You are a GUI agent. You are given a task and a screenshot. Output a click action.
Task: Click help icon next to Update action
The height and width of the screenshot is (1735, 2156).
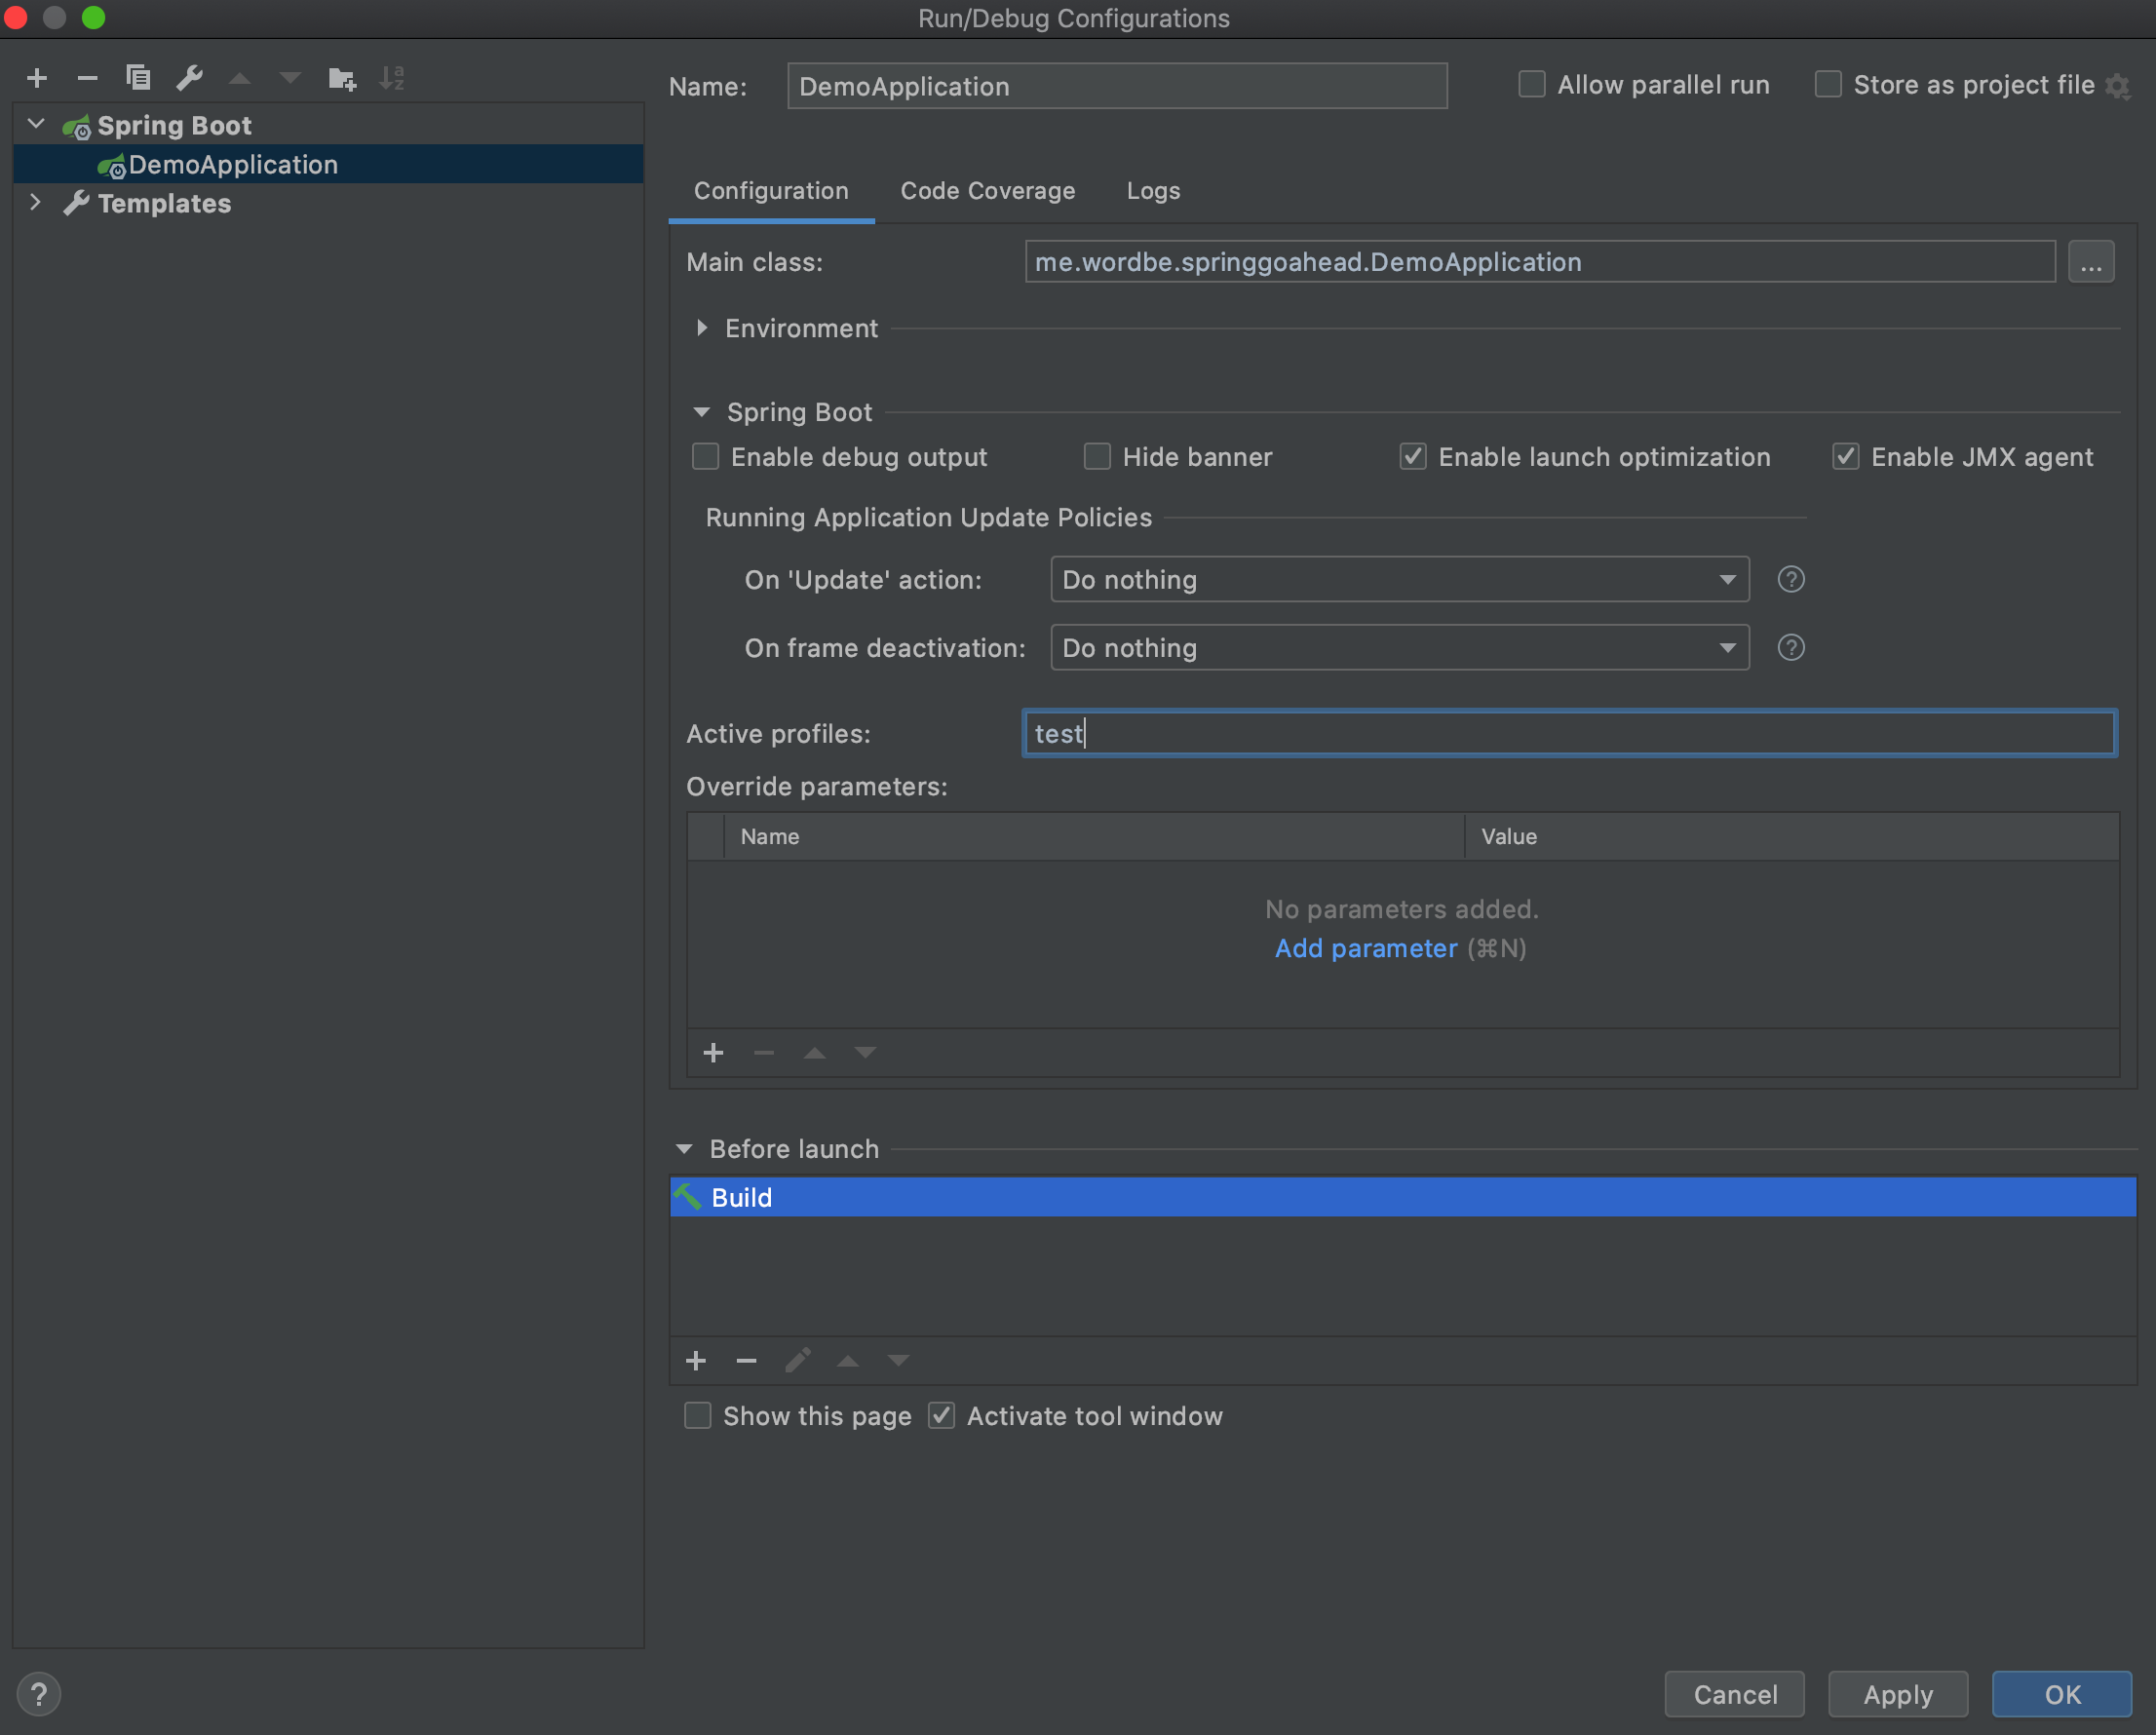(x=1790, y=580)
